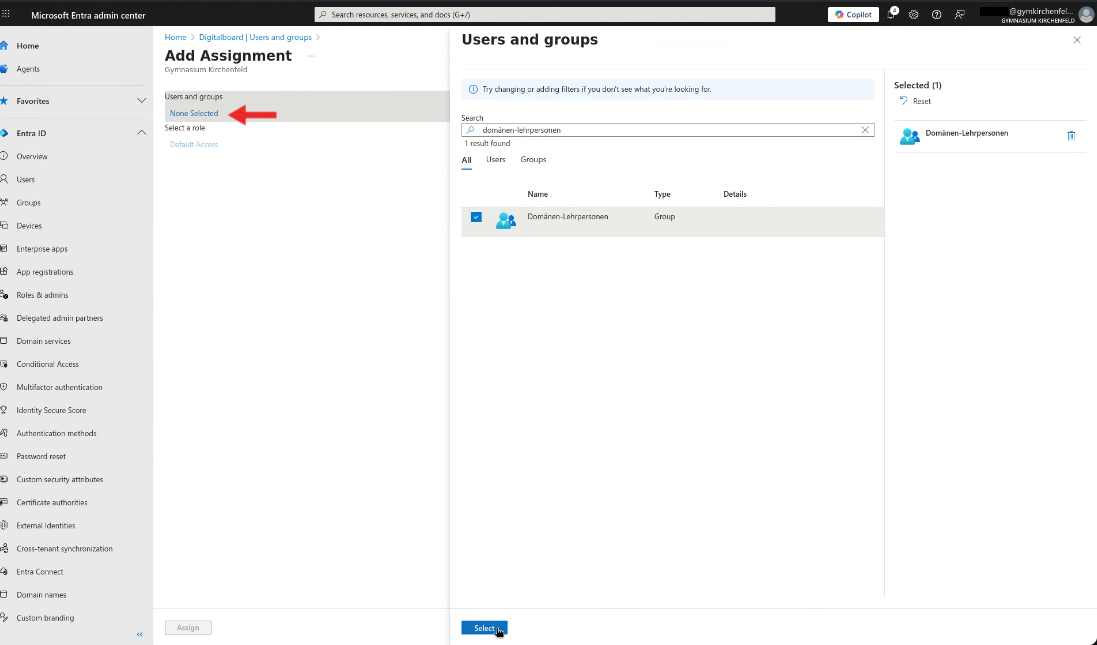Navigate to Multifactor authentication settings
1097x645 pixels.
(x=61, y=386)
